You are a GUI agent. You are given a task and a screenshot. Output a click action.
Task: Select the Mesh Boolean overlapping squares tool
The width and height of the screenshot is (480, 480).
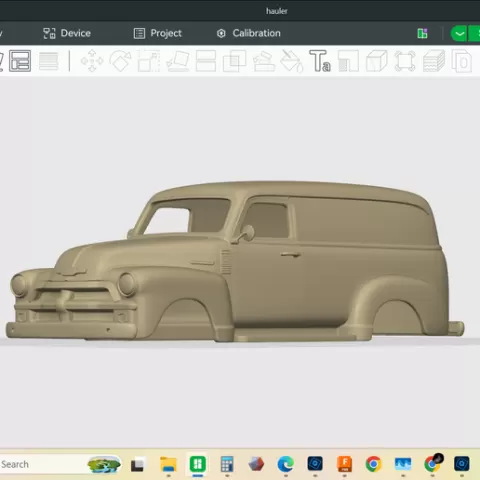tap(234, 61)
